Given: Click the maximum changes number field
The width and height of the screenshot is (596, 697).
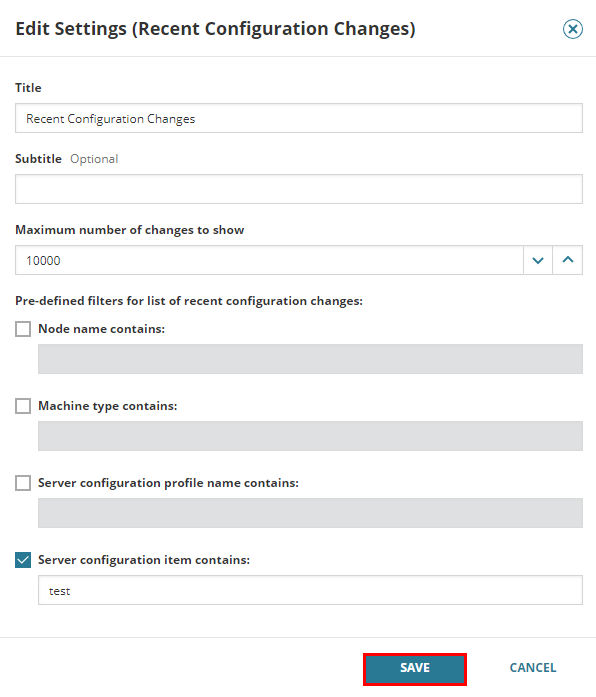Looking at the screenshot, I should coord(269,260).
